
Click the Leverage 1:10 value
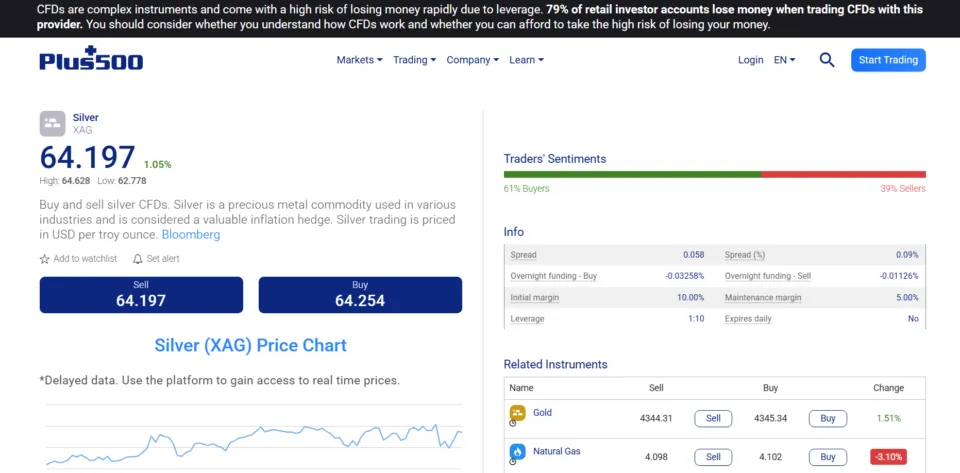pos(696,319)
